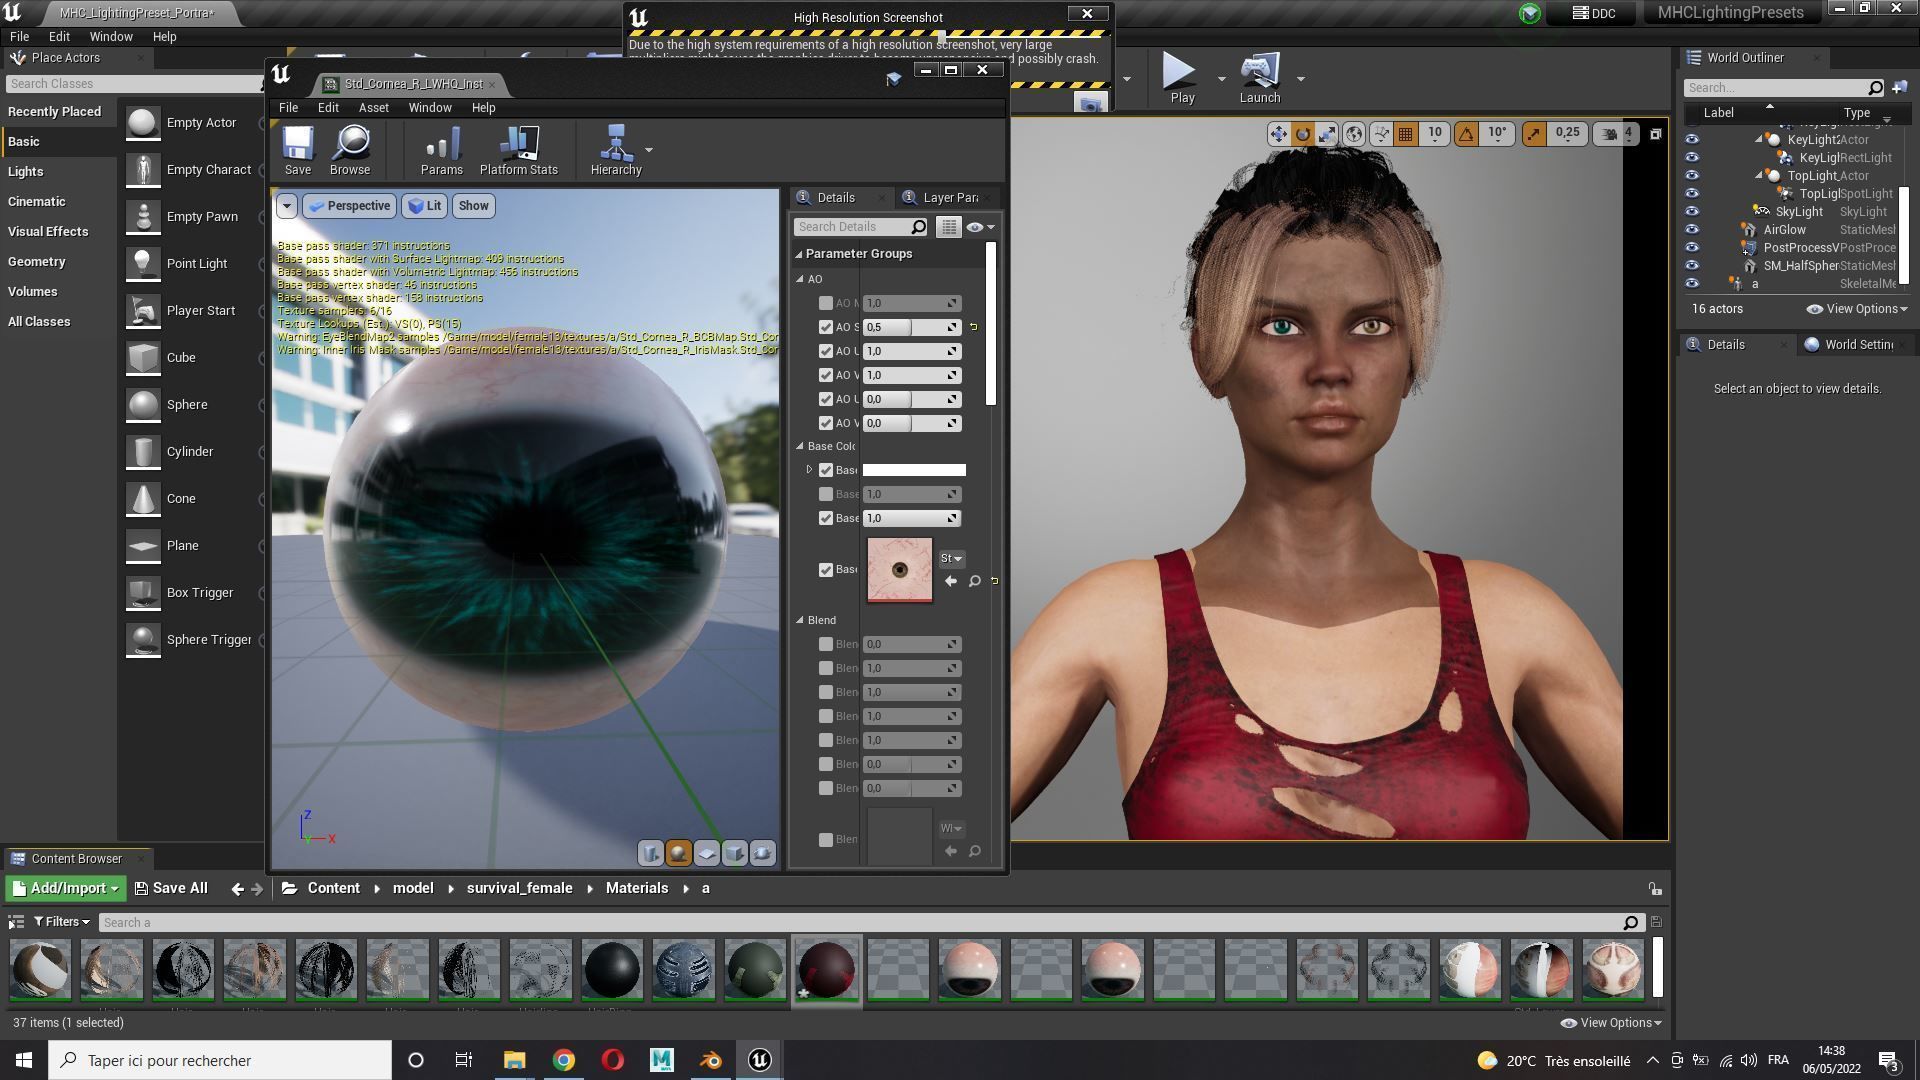Switch preview mesh to cylinder shape
1920x1080 pixels.
pos(651,852)
